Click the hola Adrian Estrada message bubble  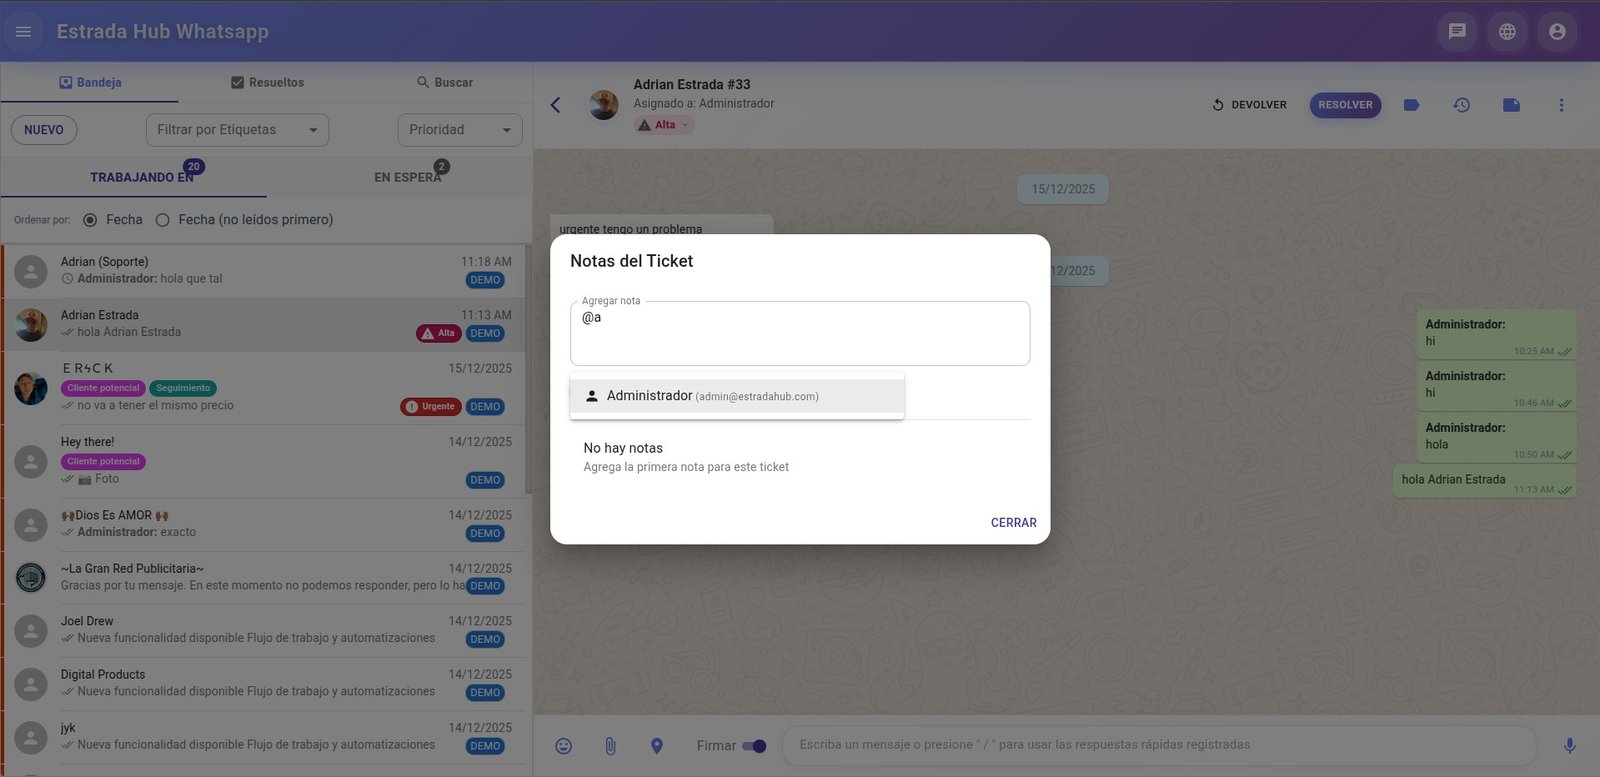(x=1485, y=481)
